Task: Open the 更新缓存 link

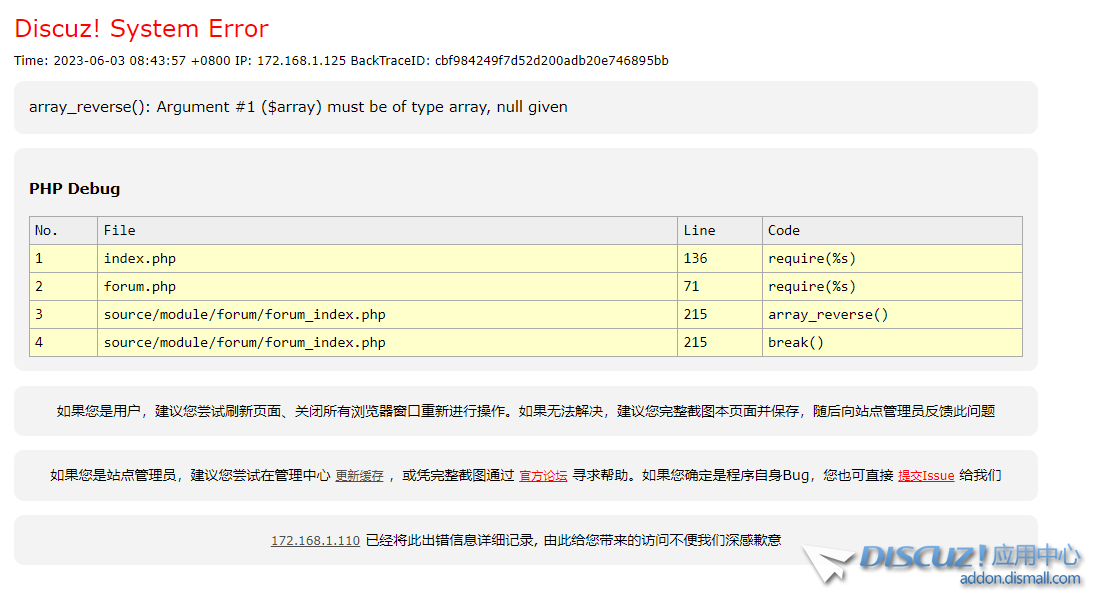Action: click(x=360, y=475)
